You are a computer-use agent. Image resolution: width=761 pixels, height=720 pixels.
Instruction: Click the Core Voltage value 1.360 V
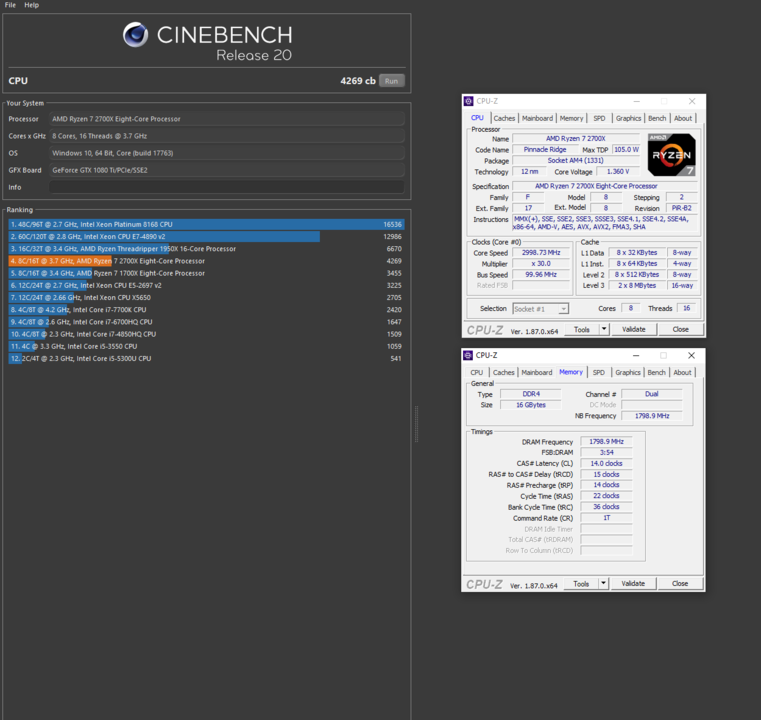click(618, 172)
